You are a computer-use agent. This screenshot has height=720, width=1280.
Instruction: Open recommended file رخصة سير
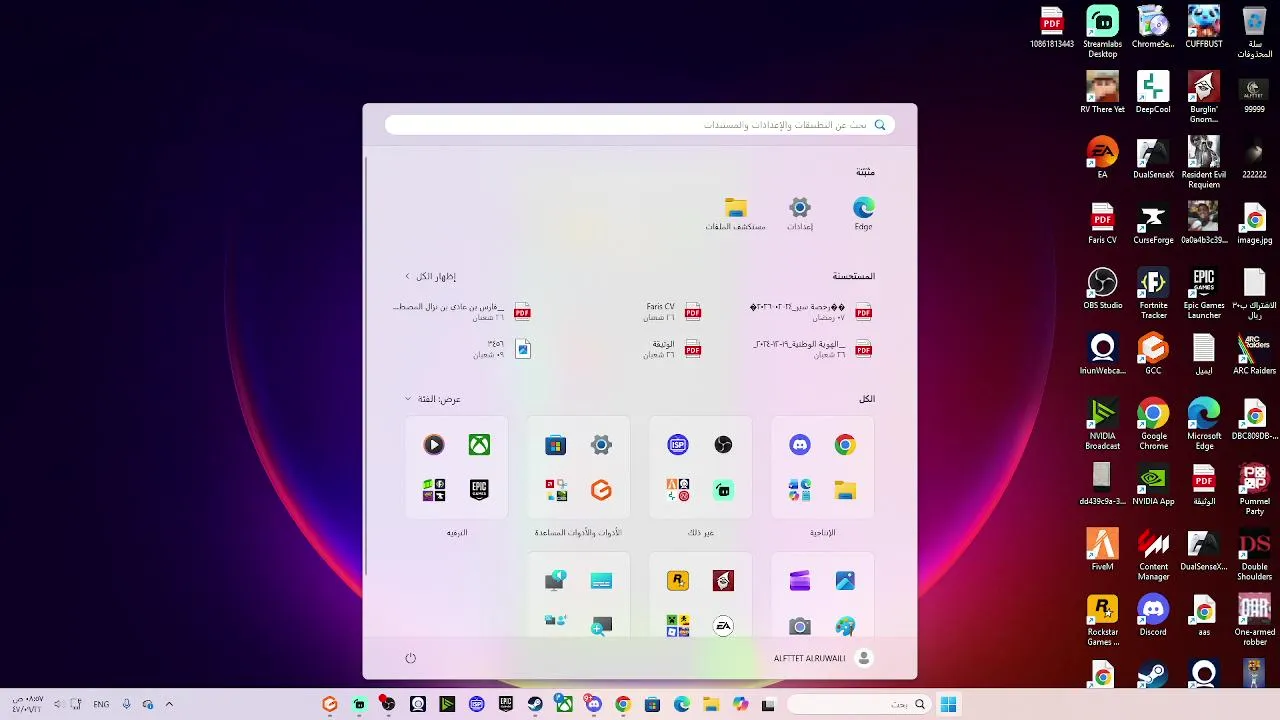811,312
